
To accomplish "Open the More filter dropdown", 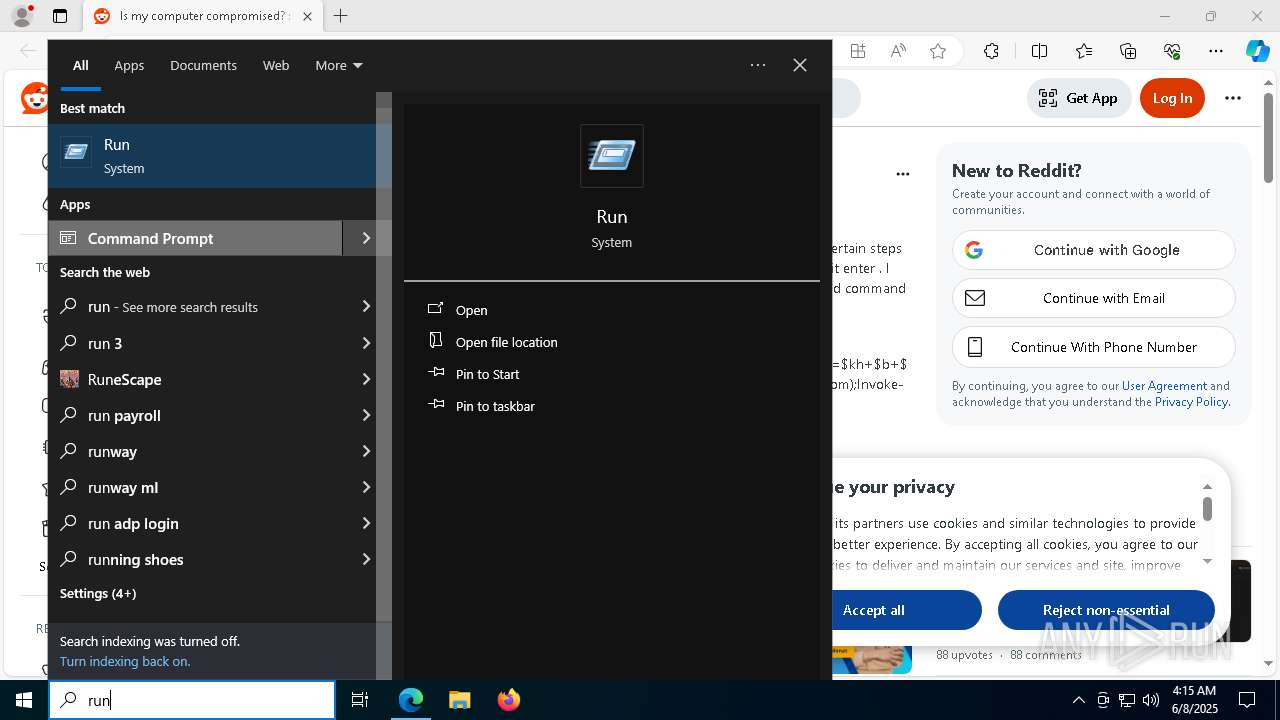I will (338, 65).
